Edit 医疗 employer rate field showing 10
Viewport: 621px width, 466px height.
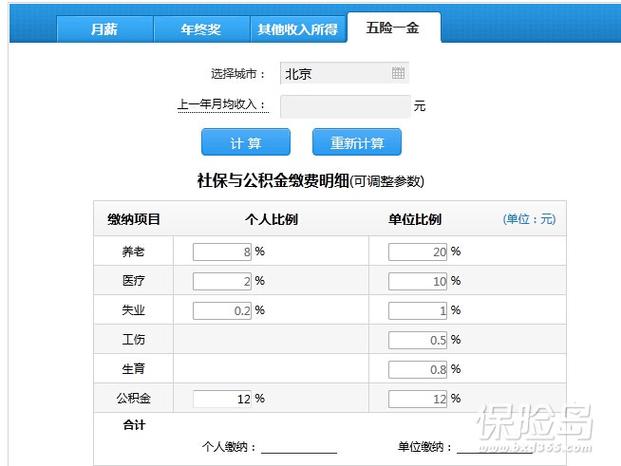click(417, 281)
